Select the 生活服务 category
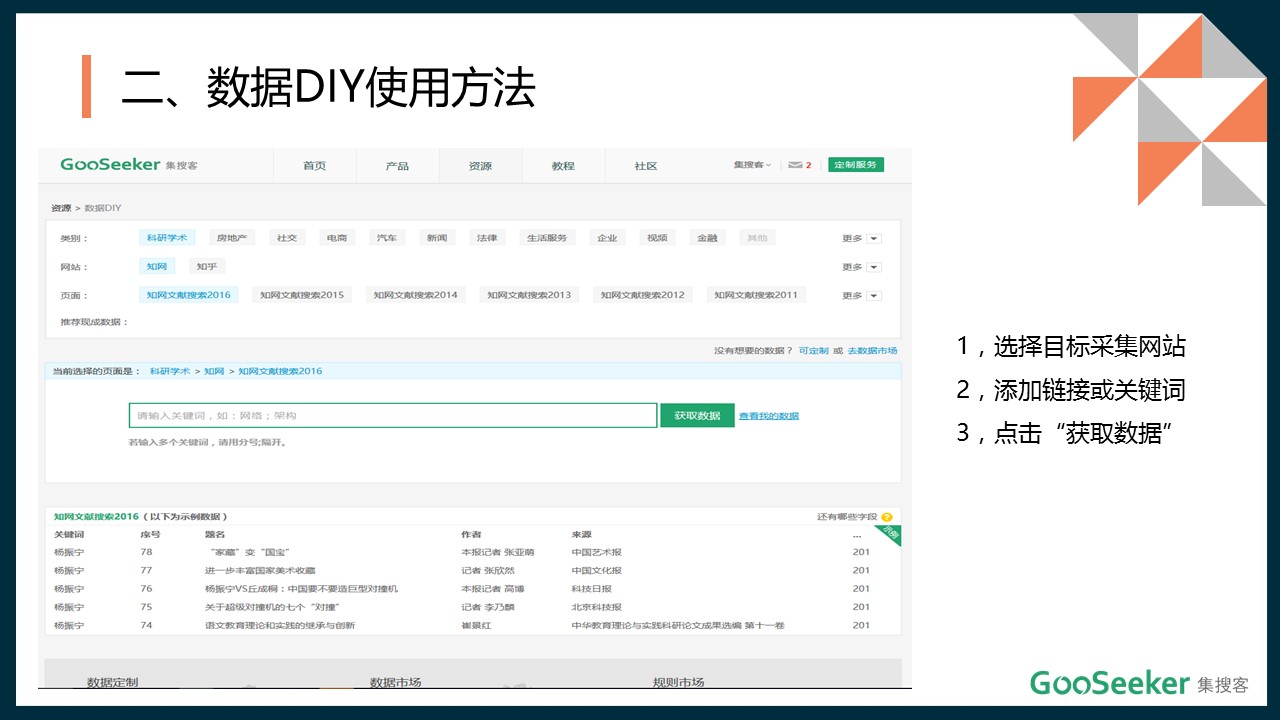The image size is (1280, 720). tap(547, 238)
